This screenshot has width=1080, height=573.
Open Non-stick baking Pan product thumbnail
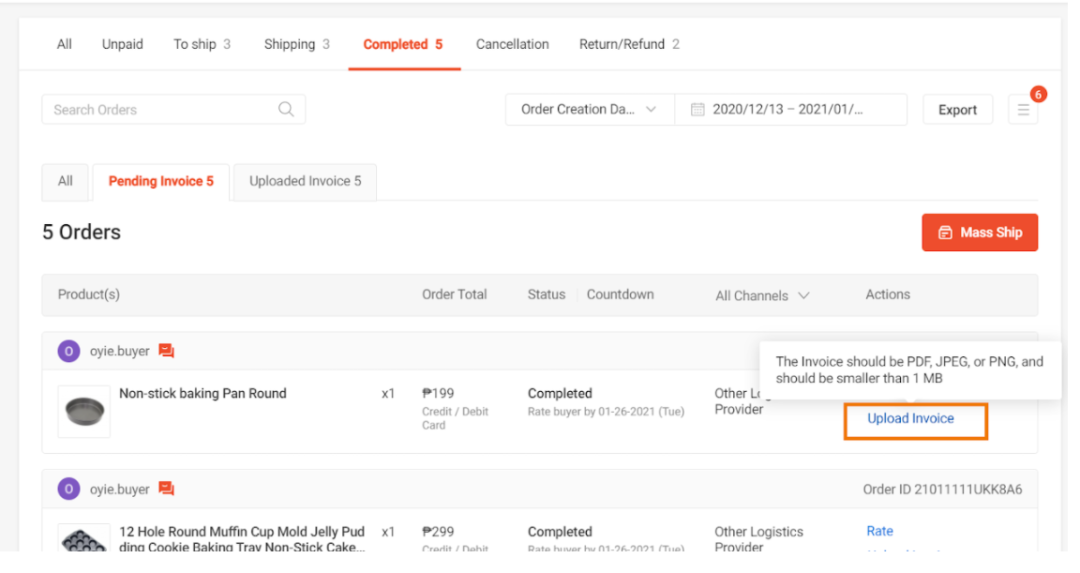point(84,411)
